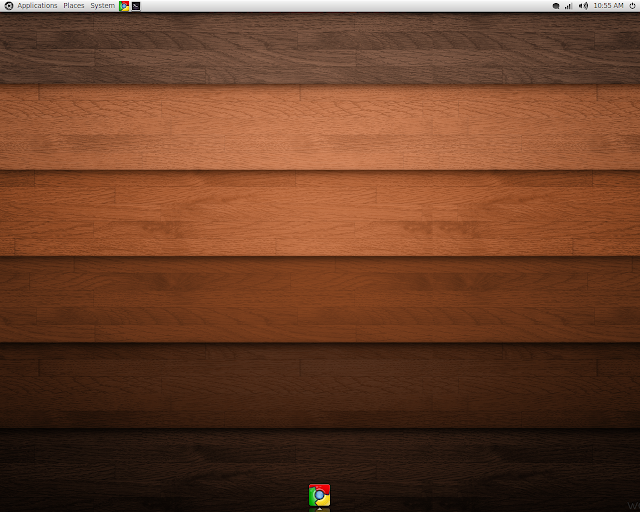Open the volume speaker control

point(583,6)
